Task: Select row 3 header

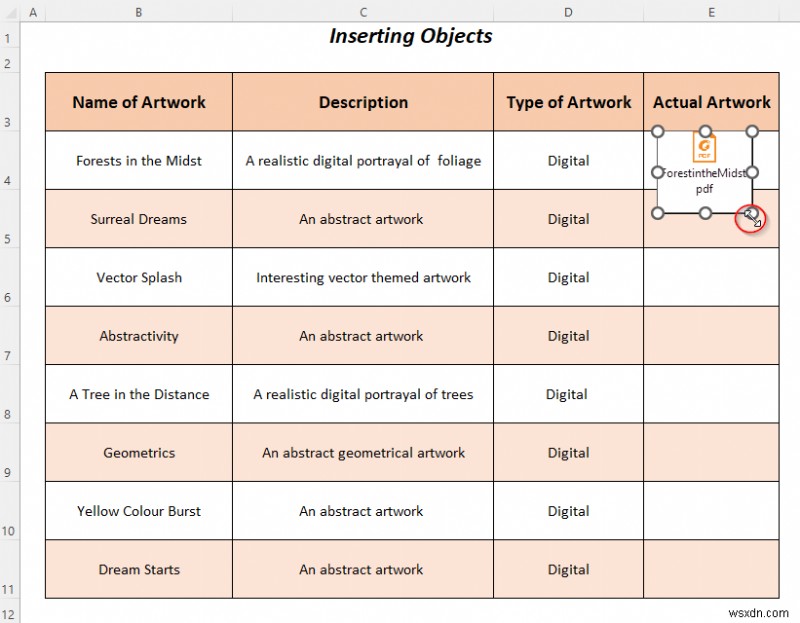Action: coord(9,102)
